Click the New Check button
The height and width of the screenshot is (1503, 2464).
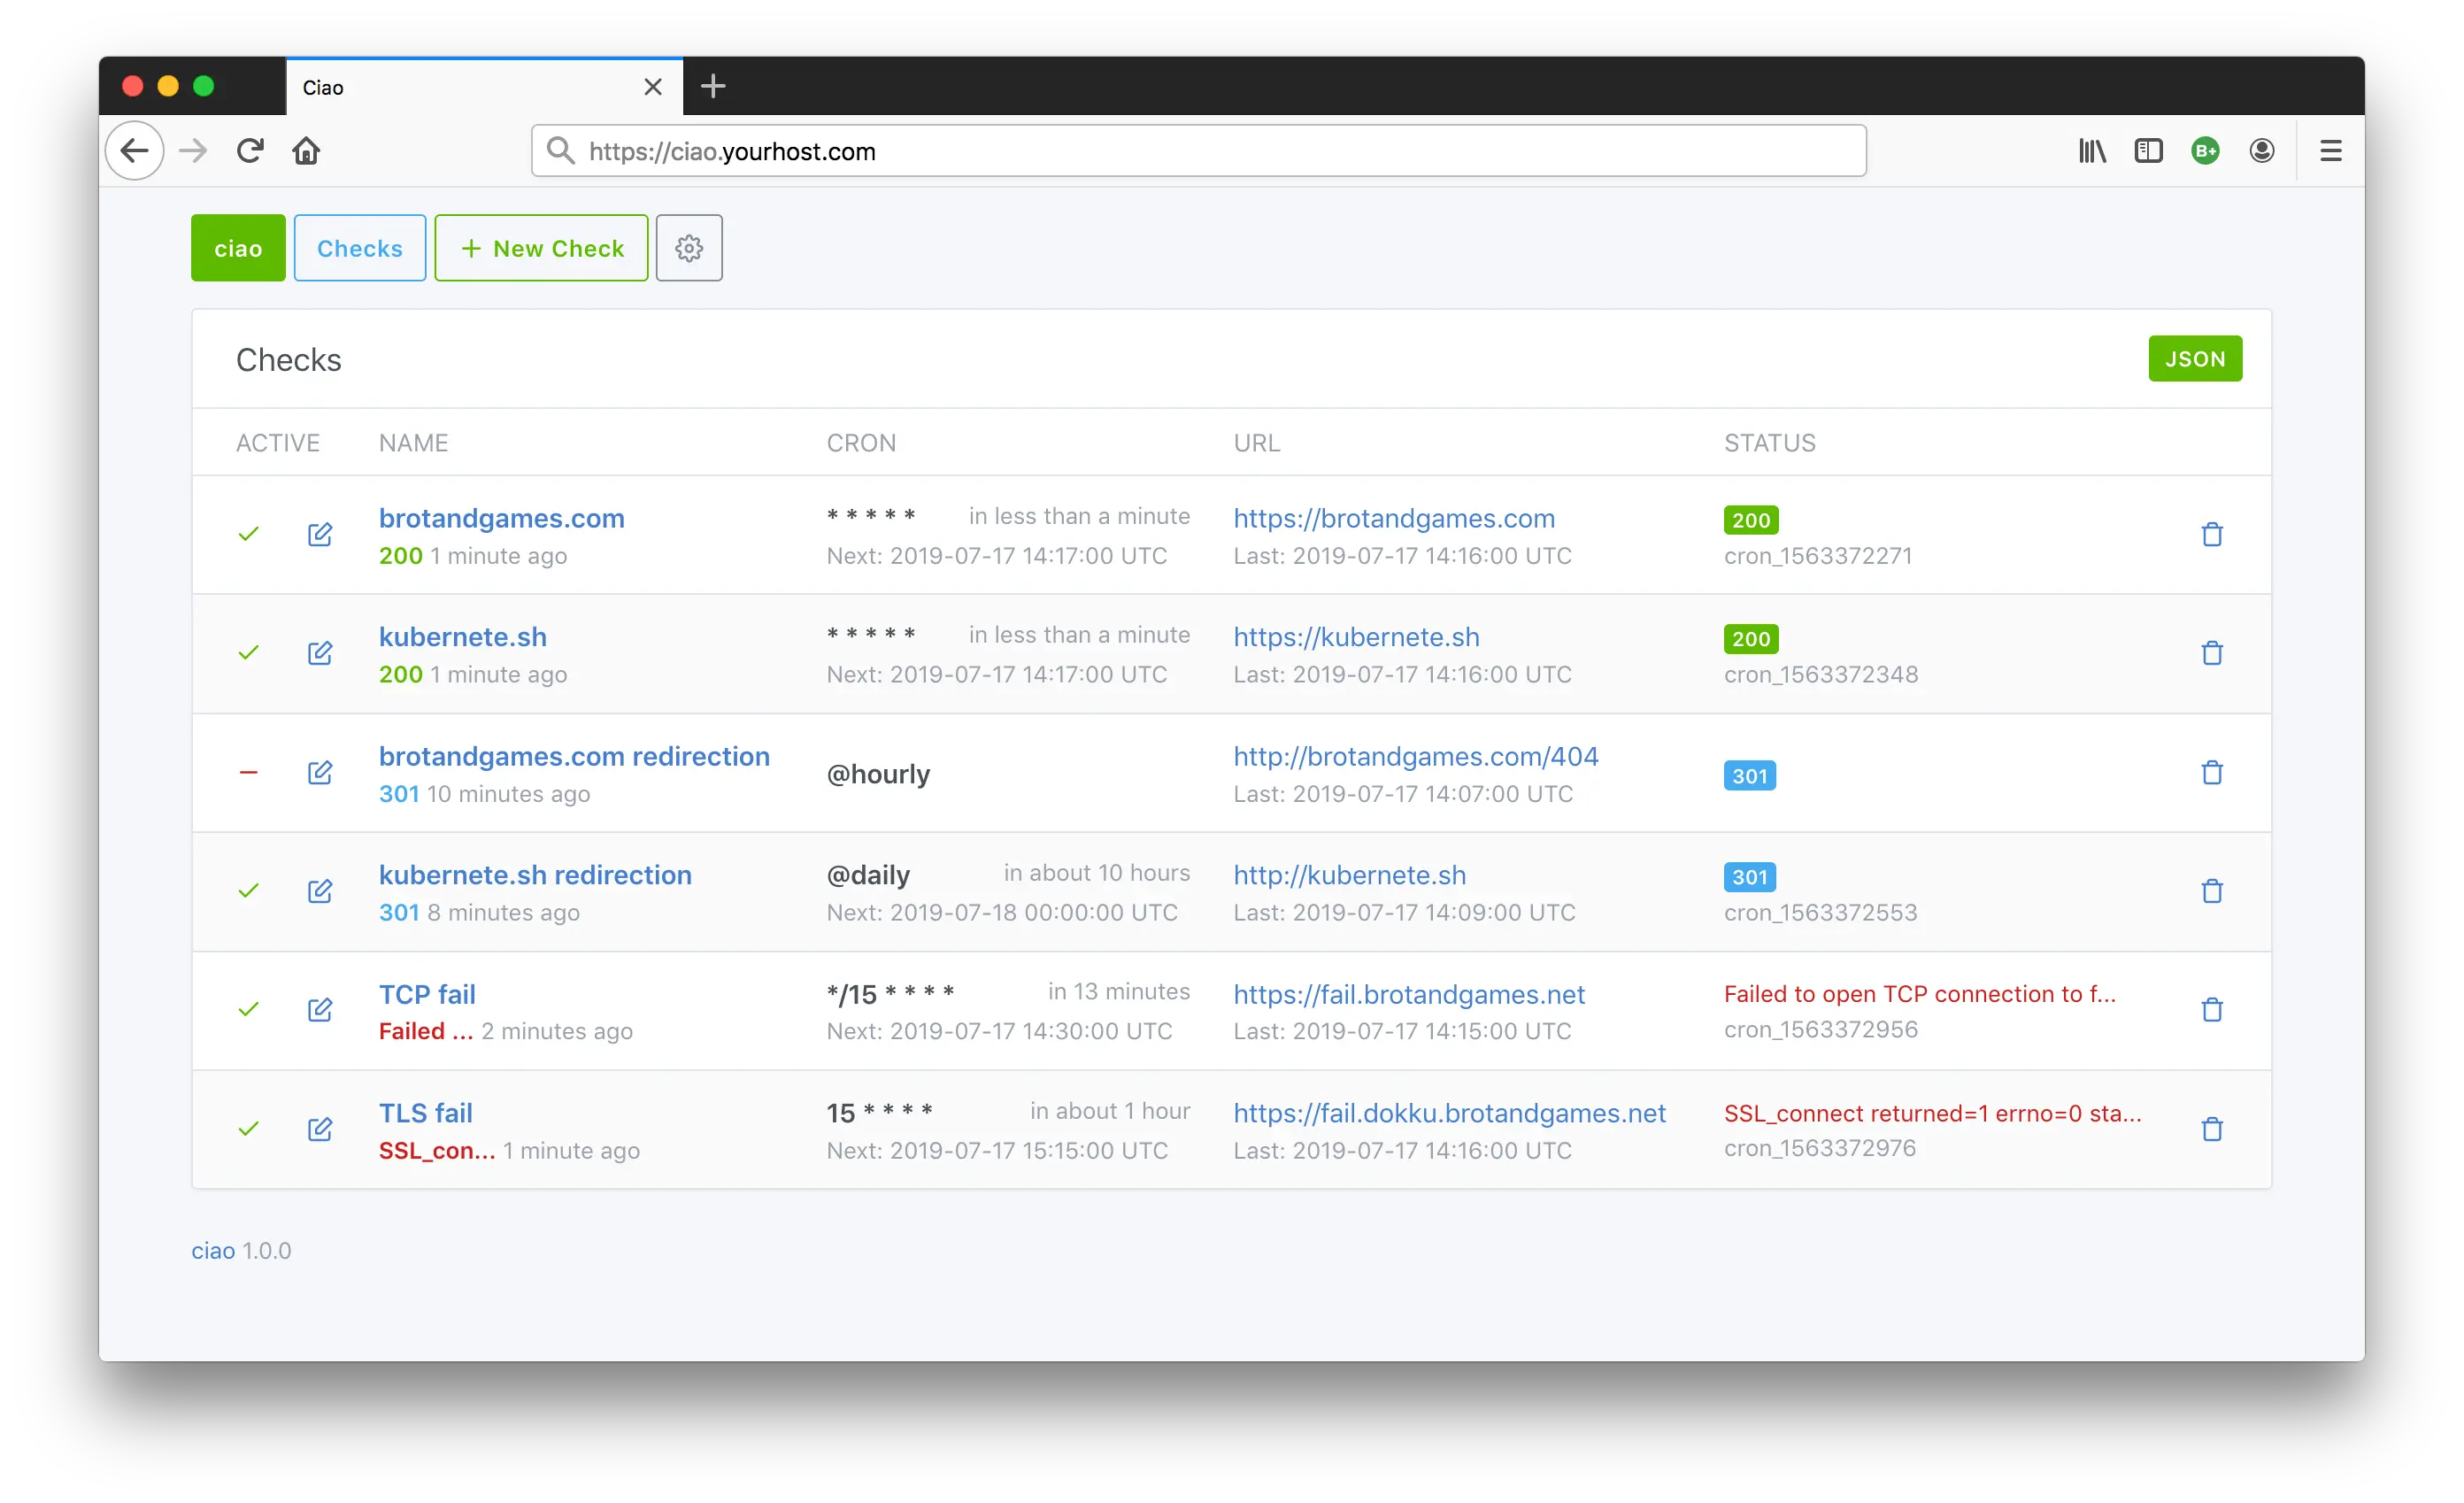coord(541,248)
